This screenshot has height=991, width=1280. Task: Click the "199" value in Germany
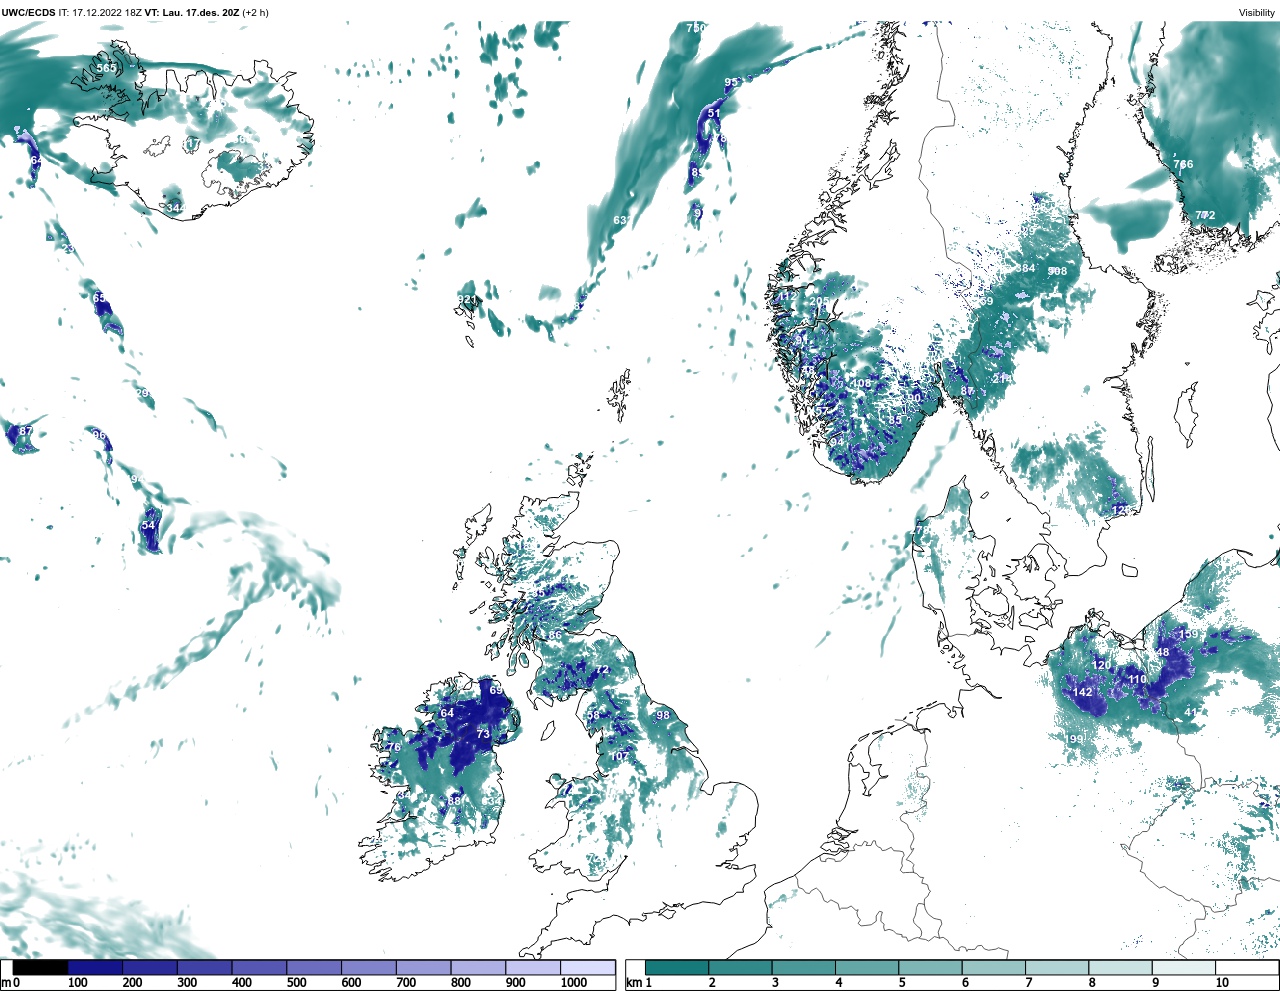[x=1076, y=739]
